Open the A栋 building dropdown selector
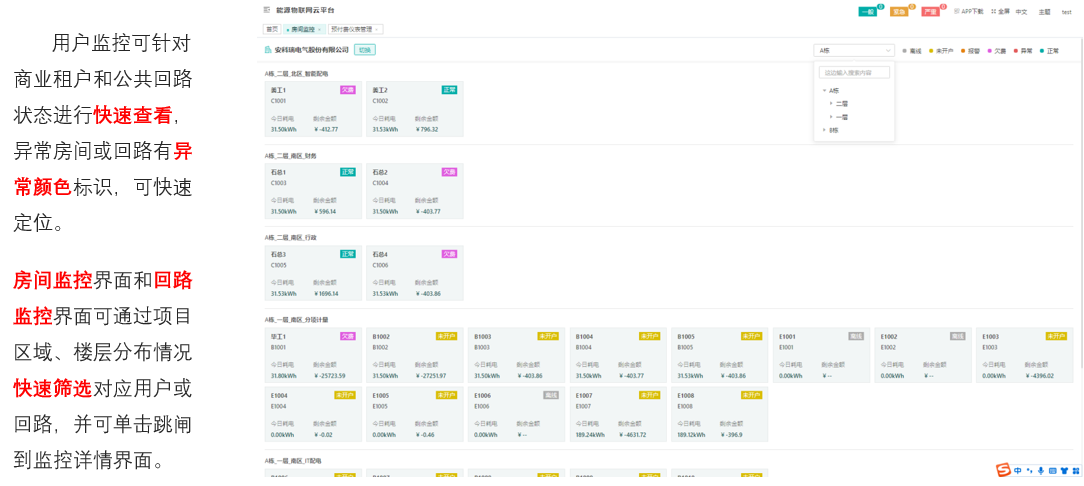 click(854, 50)
